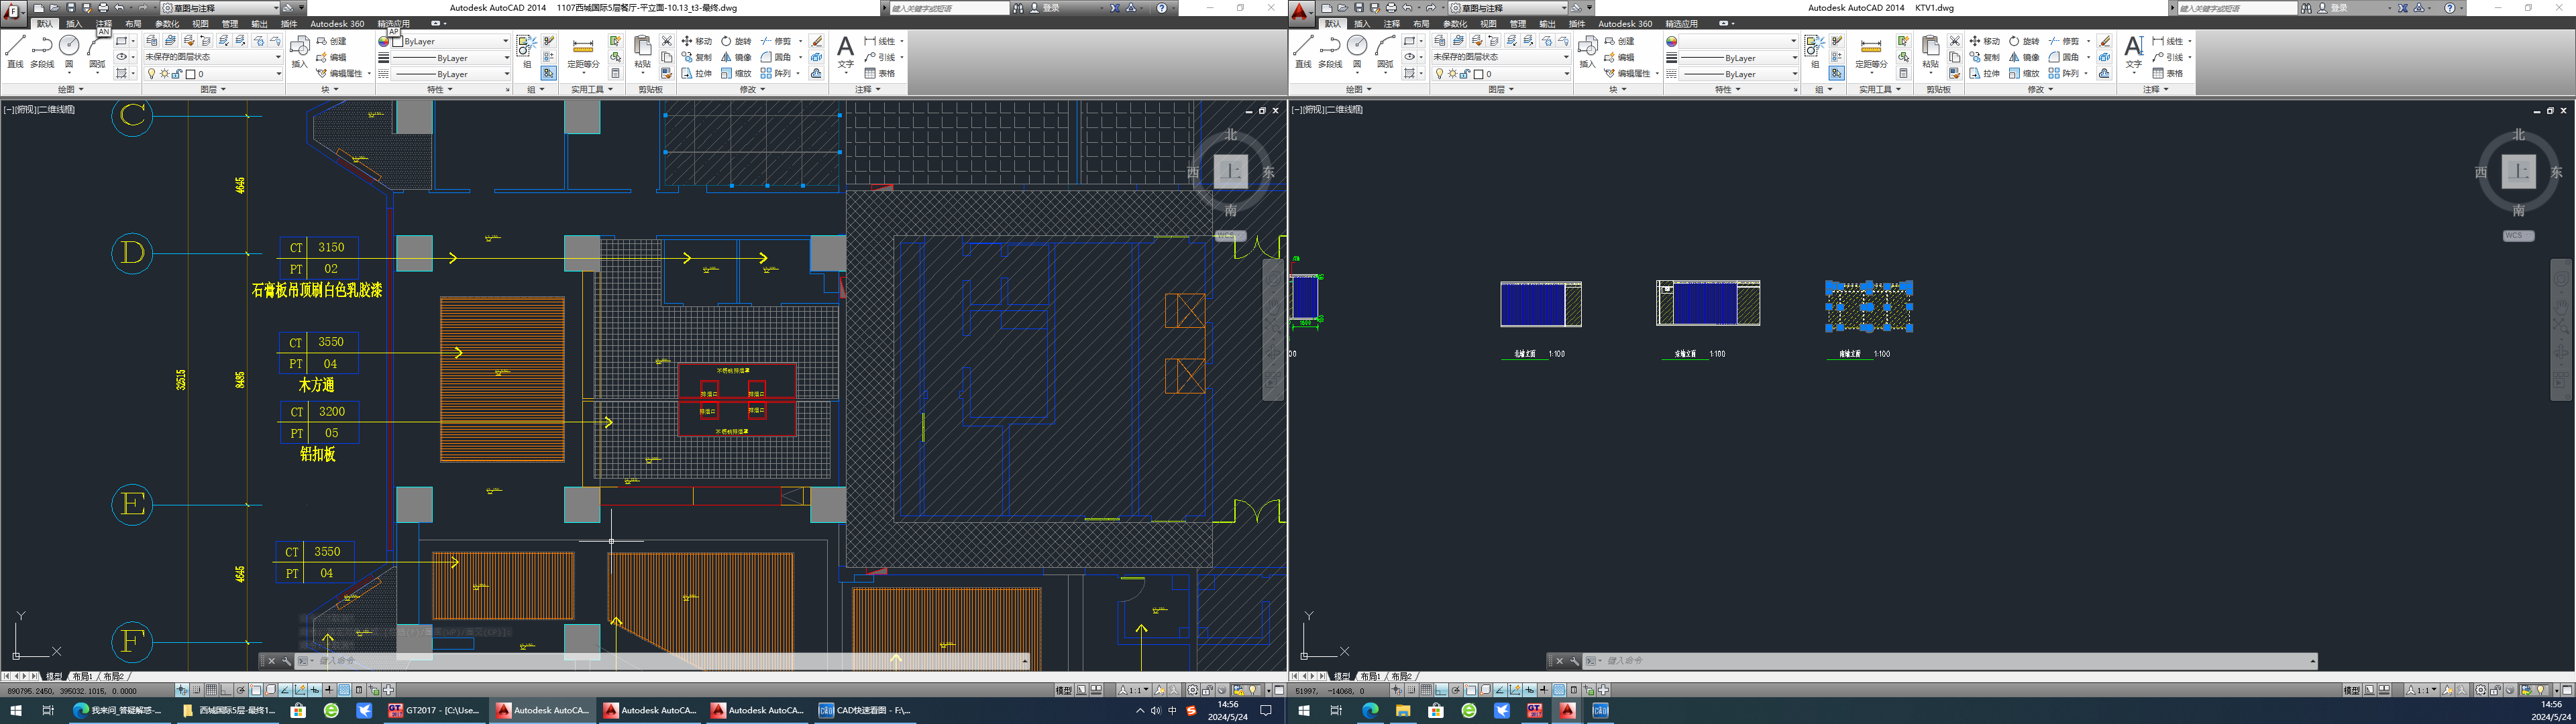Toggle Grid display in right window status bar
The image size is (2576, 724).
[1426, 690]
